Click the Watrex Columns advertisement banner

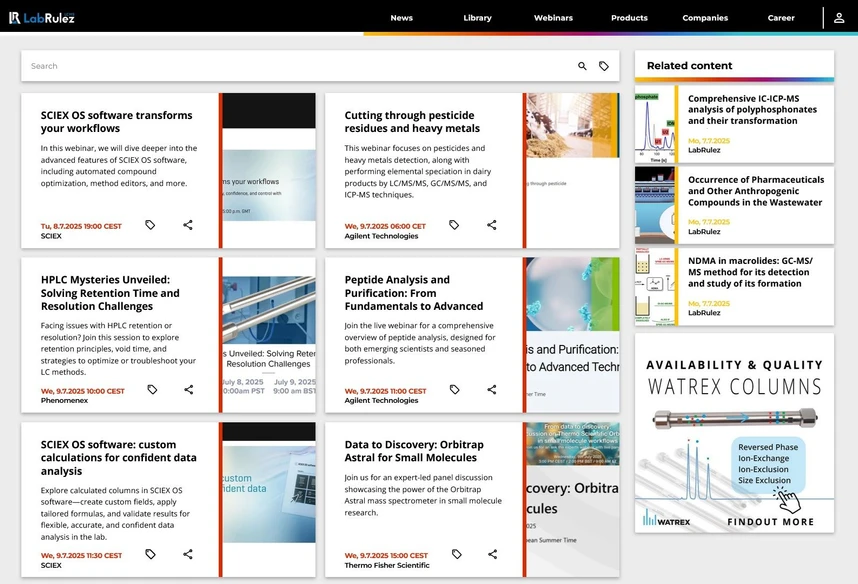(734, 432)
